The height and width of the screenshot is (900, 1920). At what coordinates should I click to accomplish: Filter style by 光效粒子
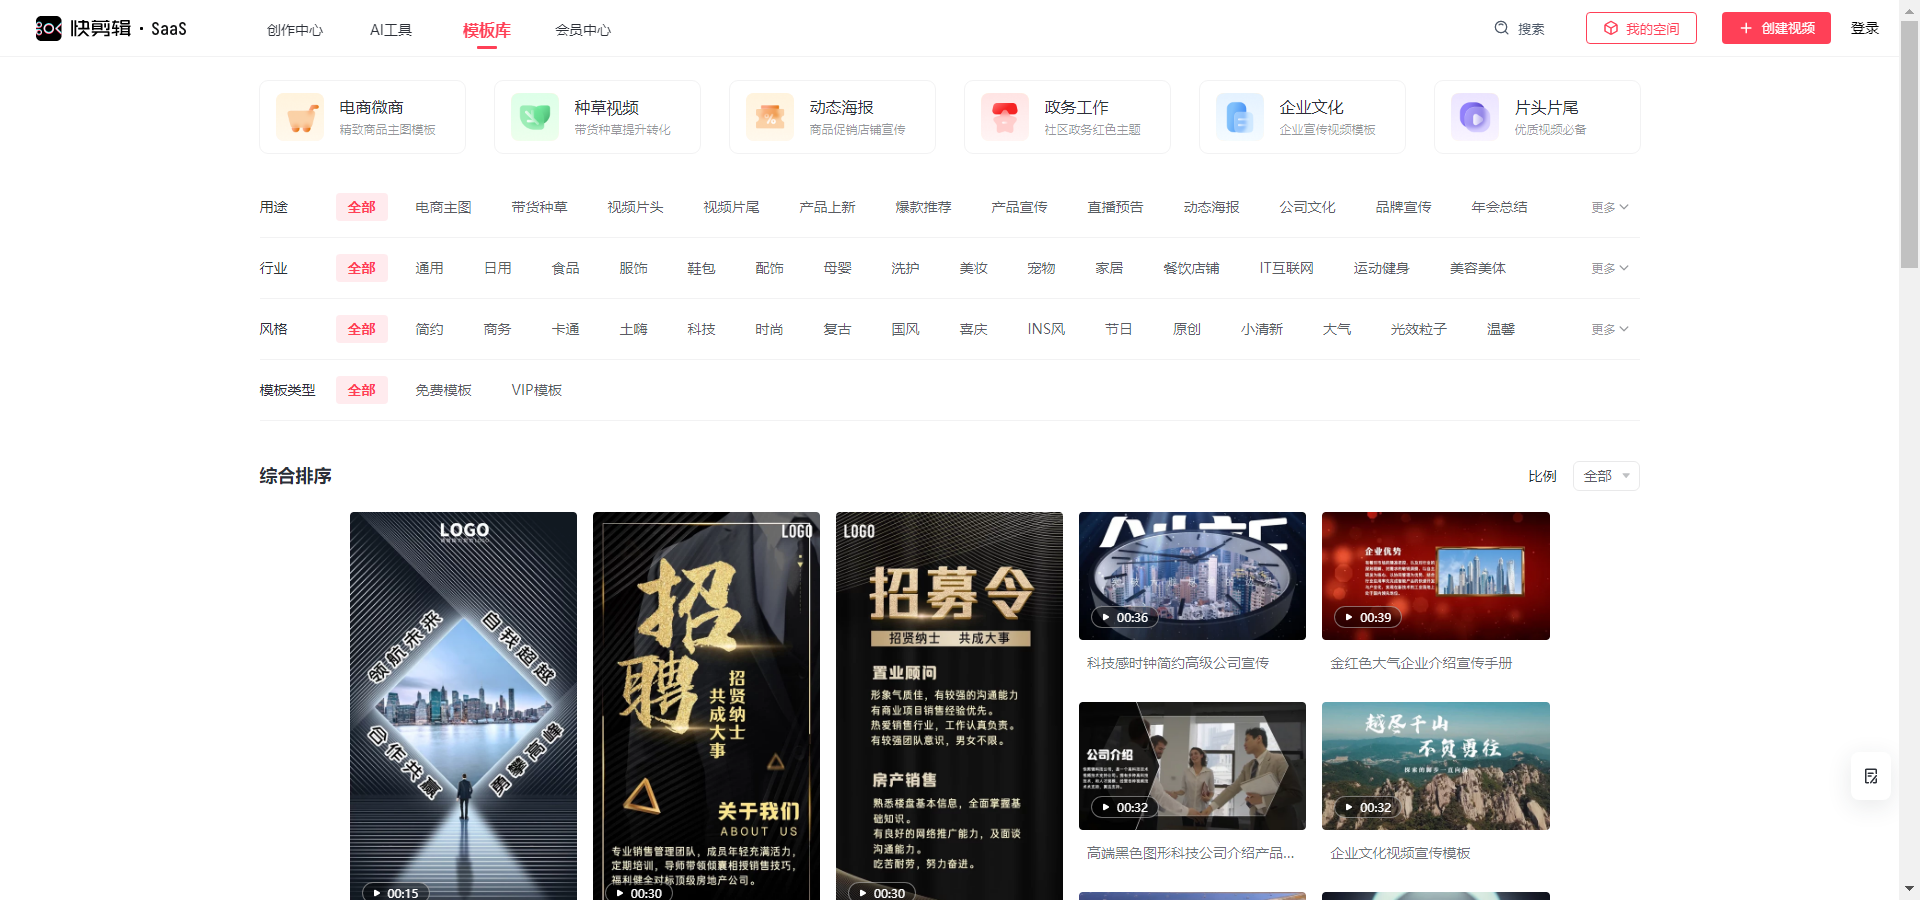pyautogui.click(x=1419, y=329)
